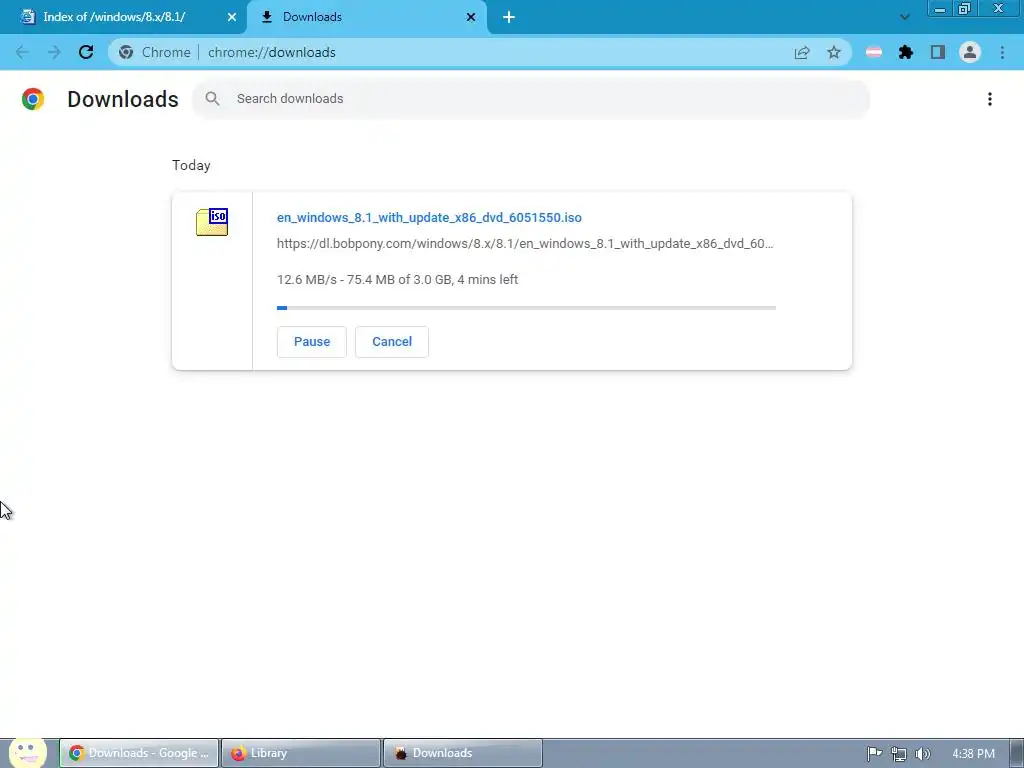Bookmark this tab with the star icon
Viewport: 1024px width, 768px height.
834,52
